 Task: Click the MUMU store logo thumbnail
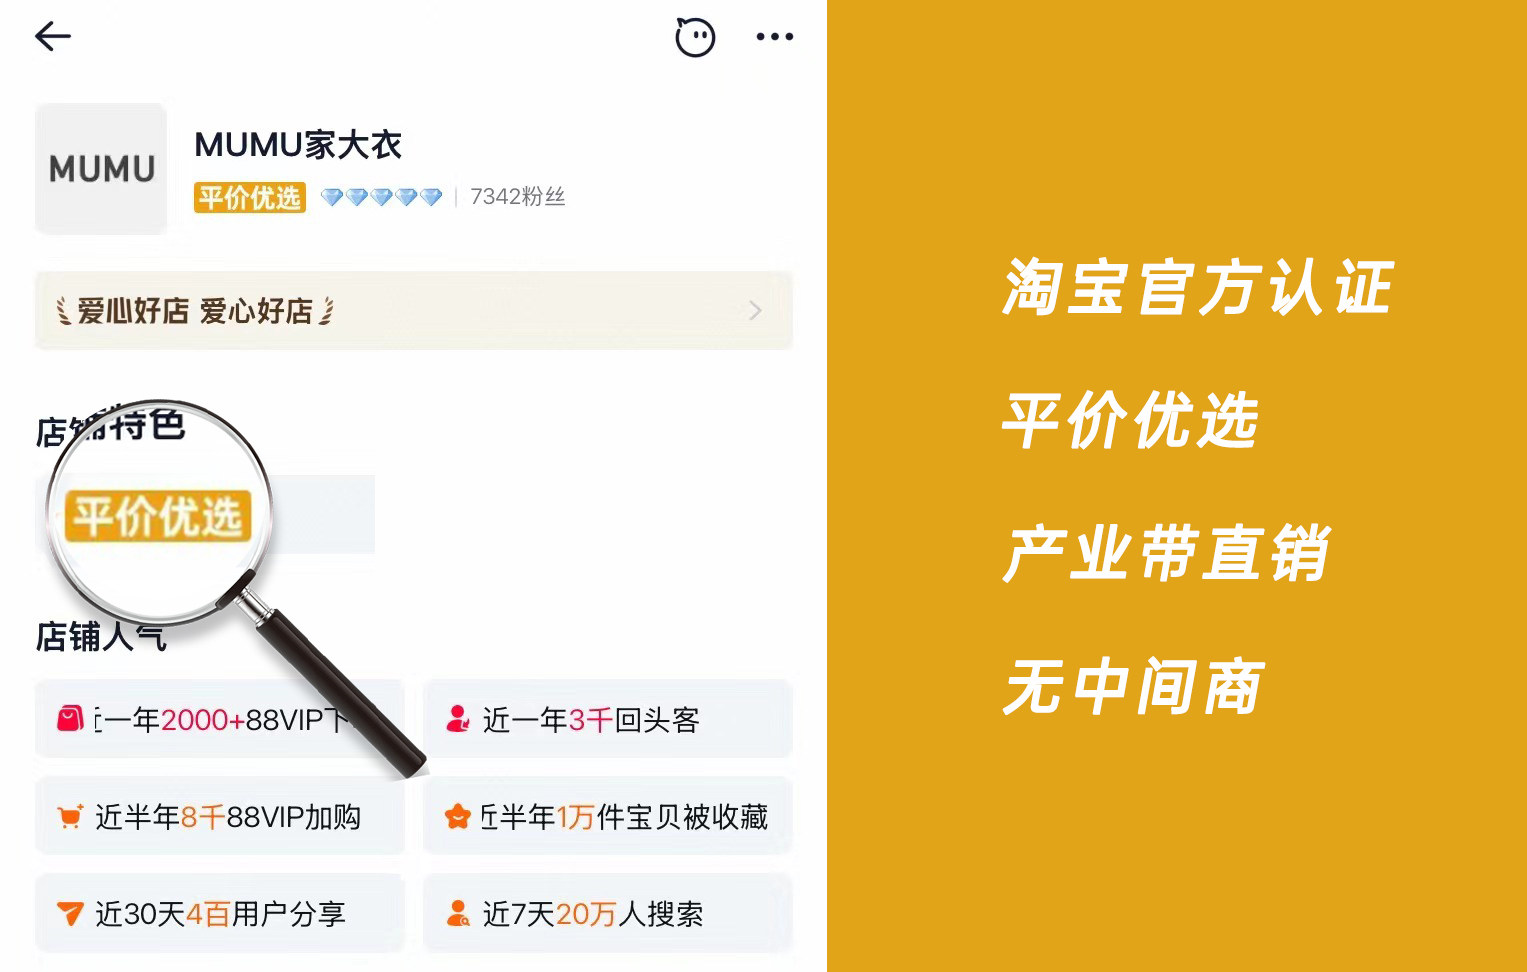click(x=101, y=169)
